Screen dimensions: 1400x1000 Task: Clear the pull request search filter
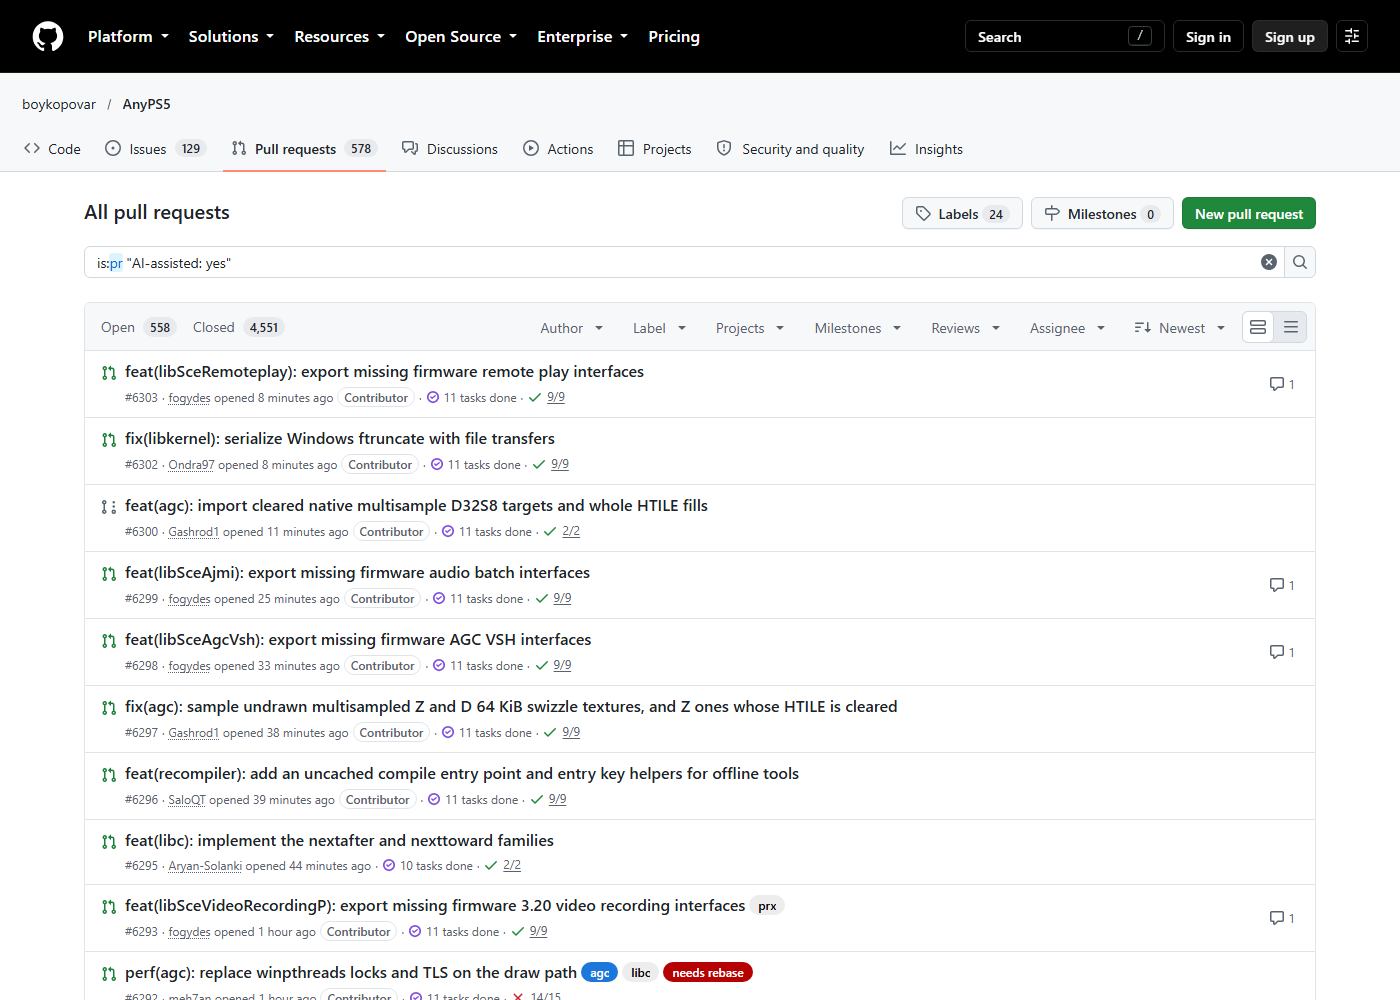1269,262
